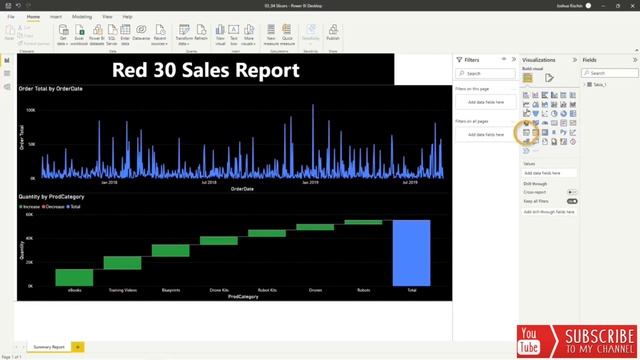The height and width of the screenshot is (360, 640).
Task: Choose the Treemap visual
Action: (573, 114)
